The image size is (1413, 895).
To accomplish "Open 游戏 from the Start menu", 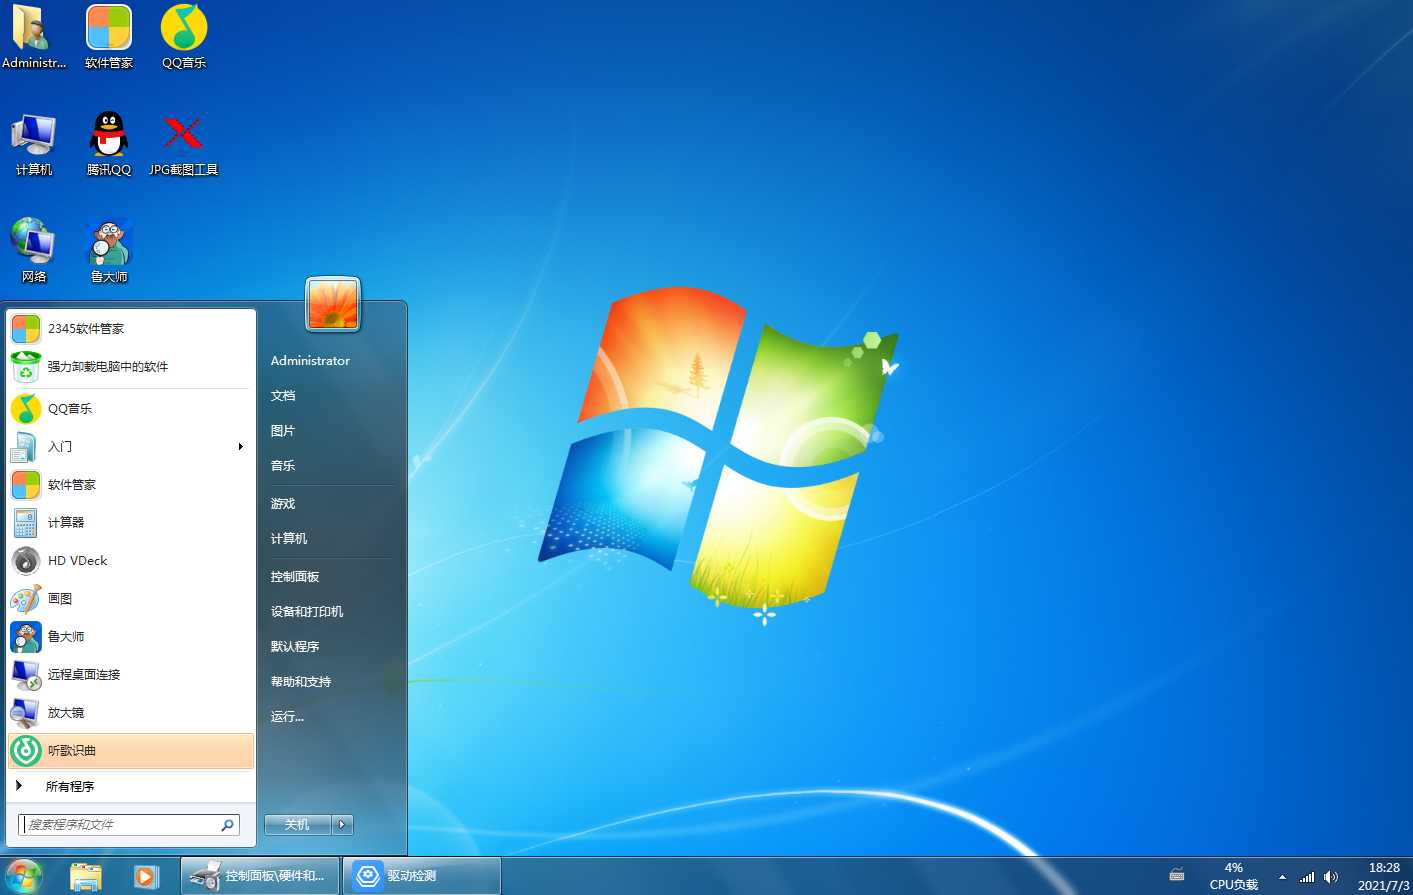I will pos(283,504).
